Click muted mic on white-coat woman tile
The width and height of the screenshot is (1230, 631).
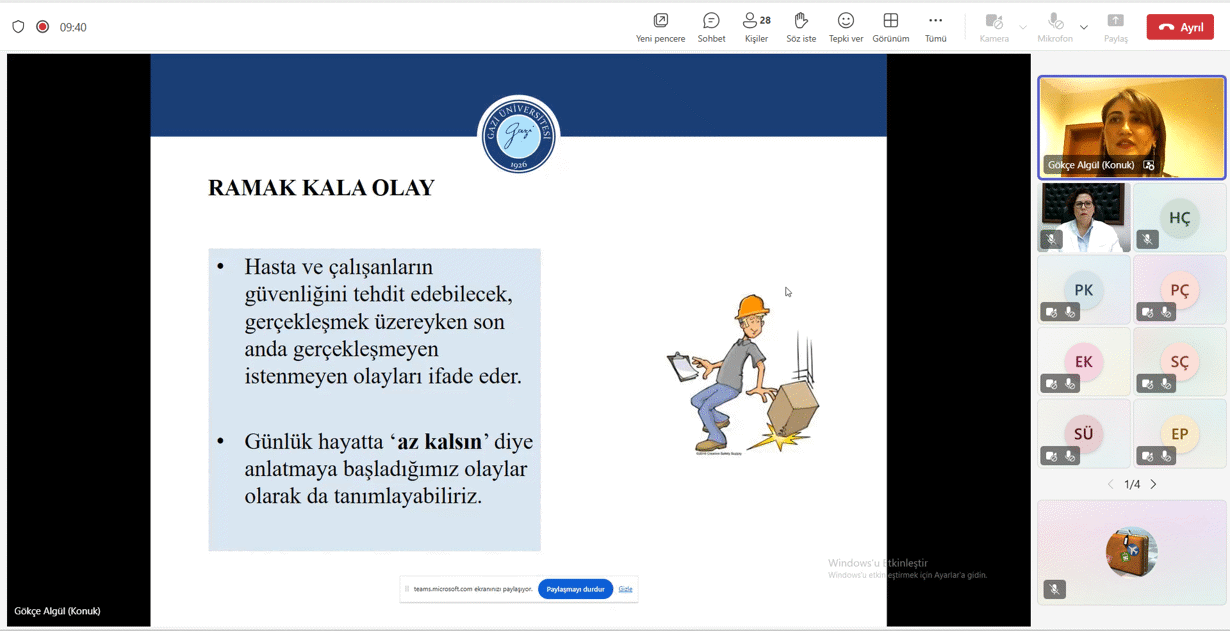point(1051,240)
